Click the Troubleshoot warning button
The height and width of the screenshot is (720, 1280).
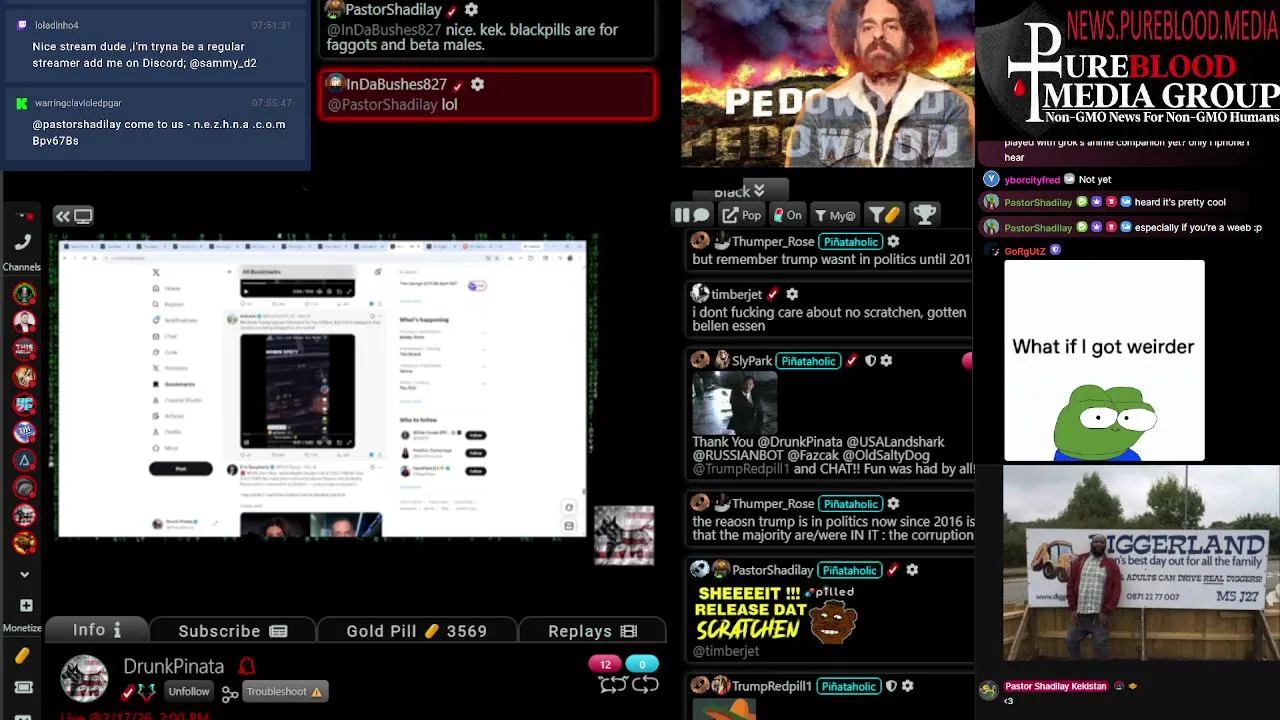(x=285, y=692)
